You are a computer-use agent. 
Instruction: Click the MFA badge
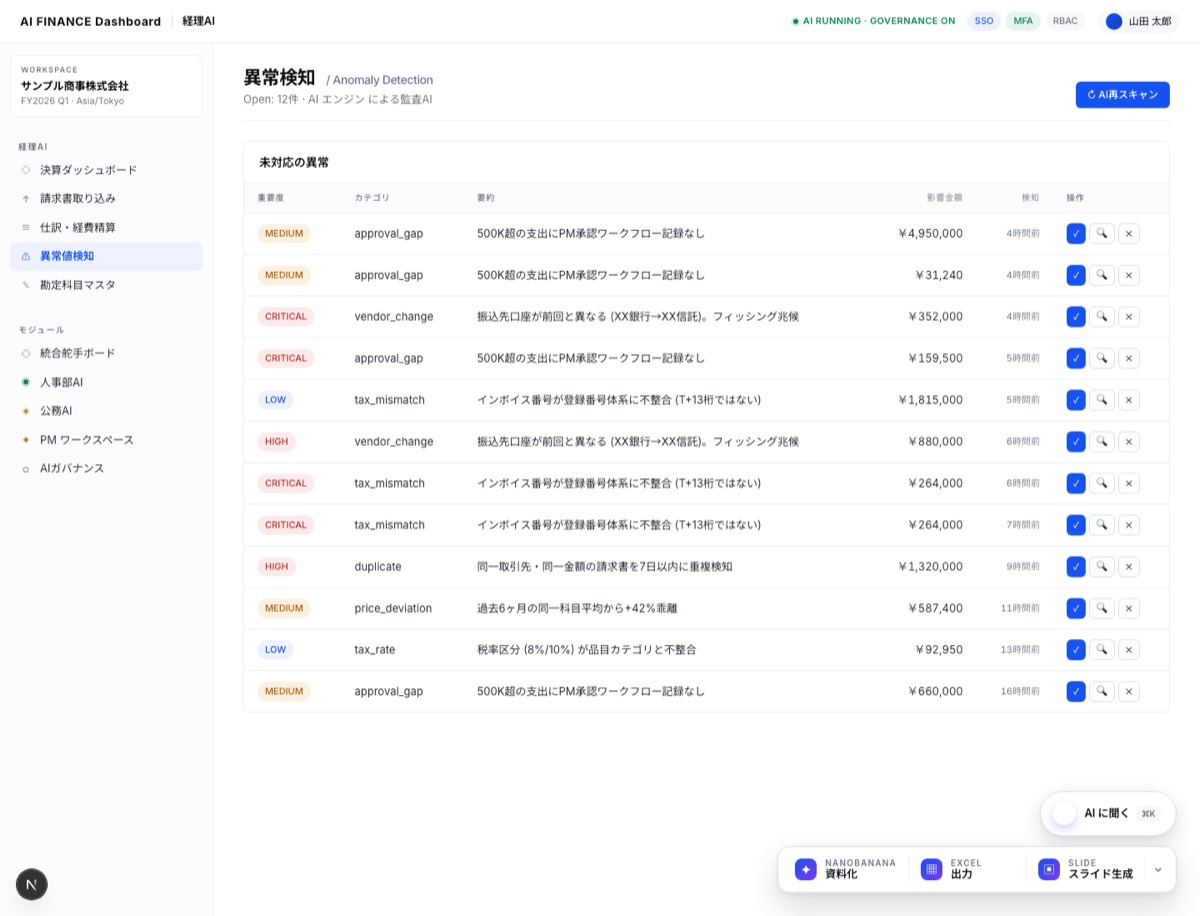click(1023, 21)
